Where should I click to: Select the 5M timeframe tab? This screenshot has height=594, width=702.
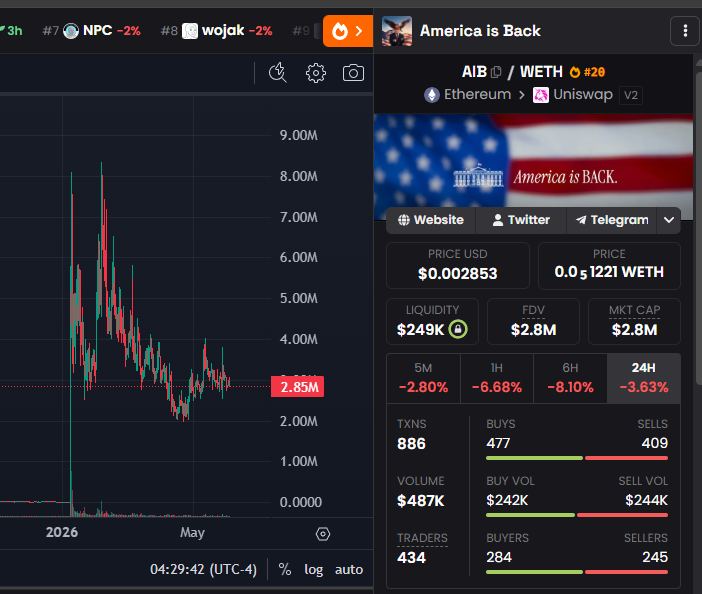coord(423,378)
